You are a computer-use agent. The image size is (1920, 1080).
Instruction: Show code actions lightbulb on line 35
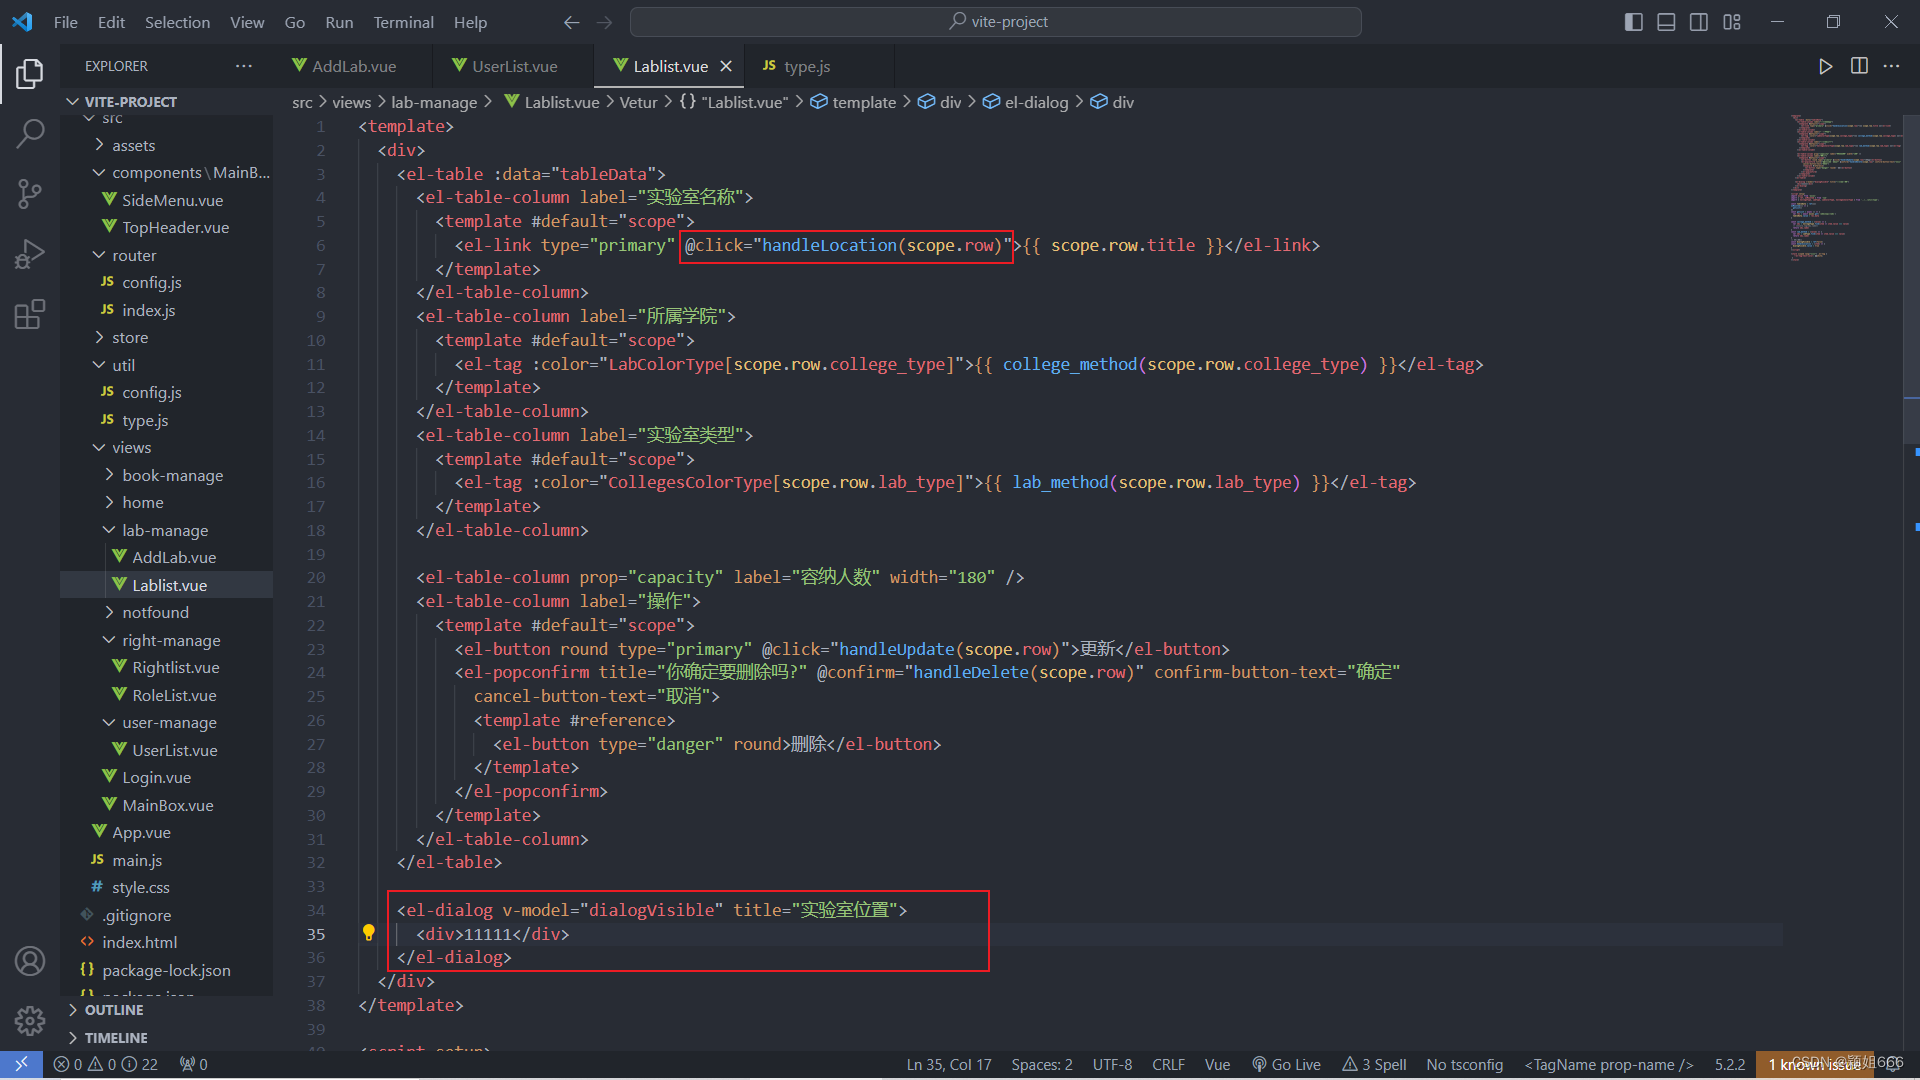pyautogui.click(x=368, y=933)
